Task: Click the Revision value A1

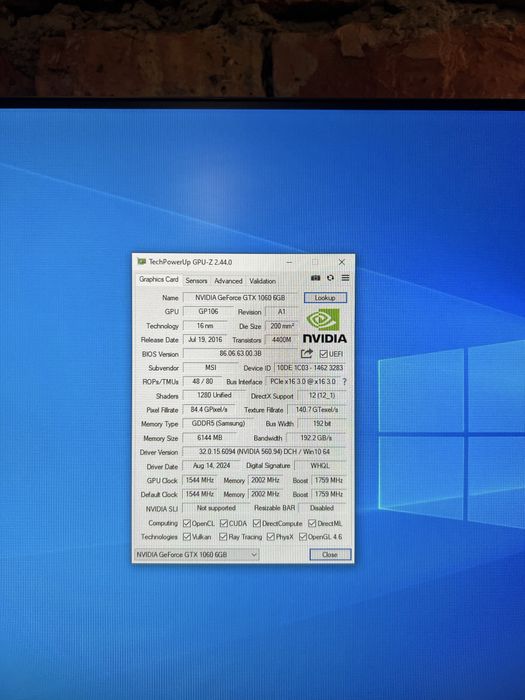Action: click(281, 312)
